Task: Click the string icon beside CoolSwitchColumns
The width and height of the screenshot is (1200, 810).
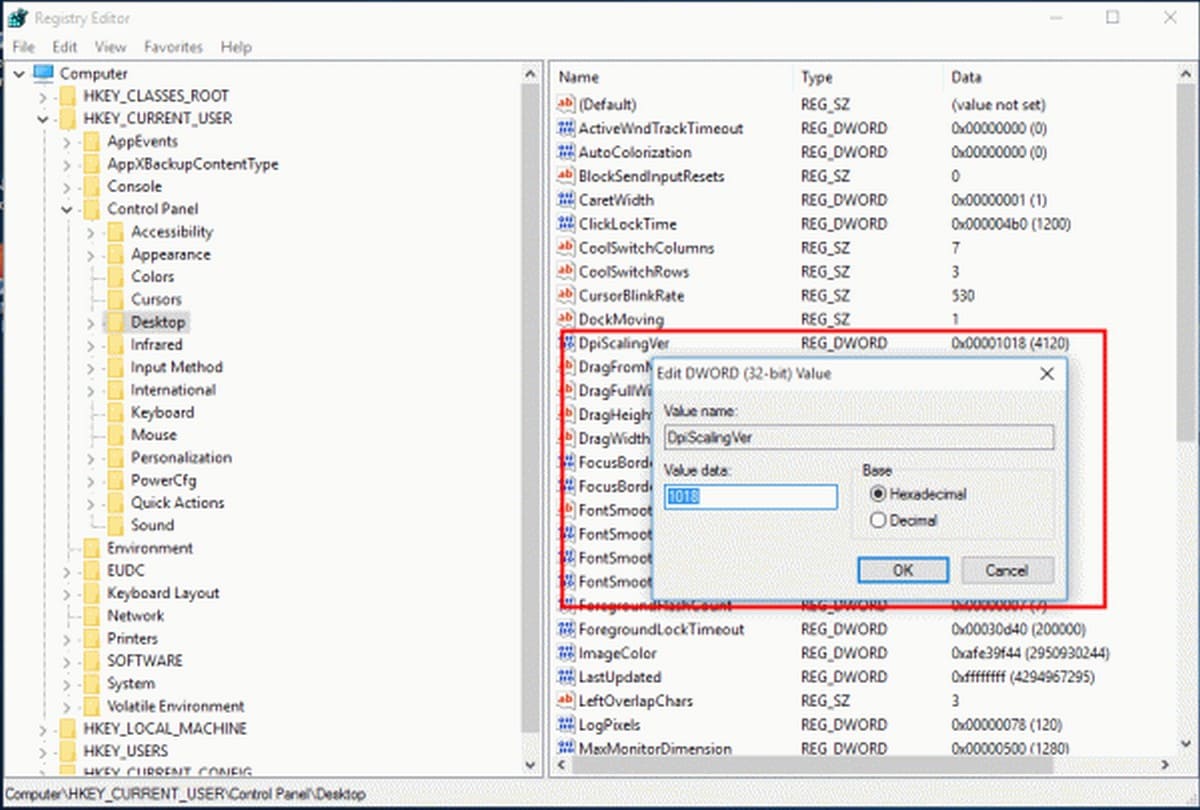Action: coord(565,248)
